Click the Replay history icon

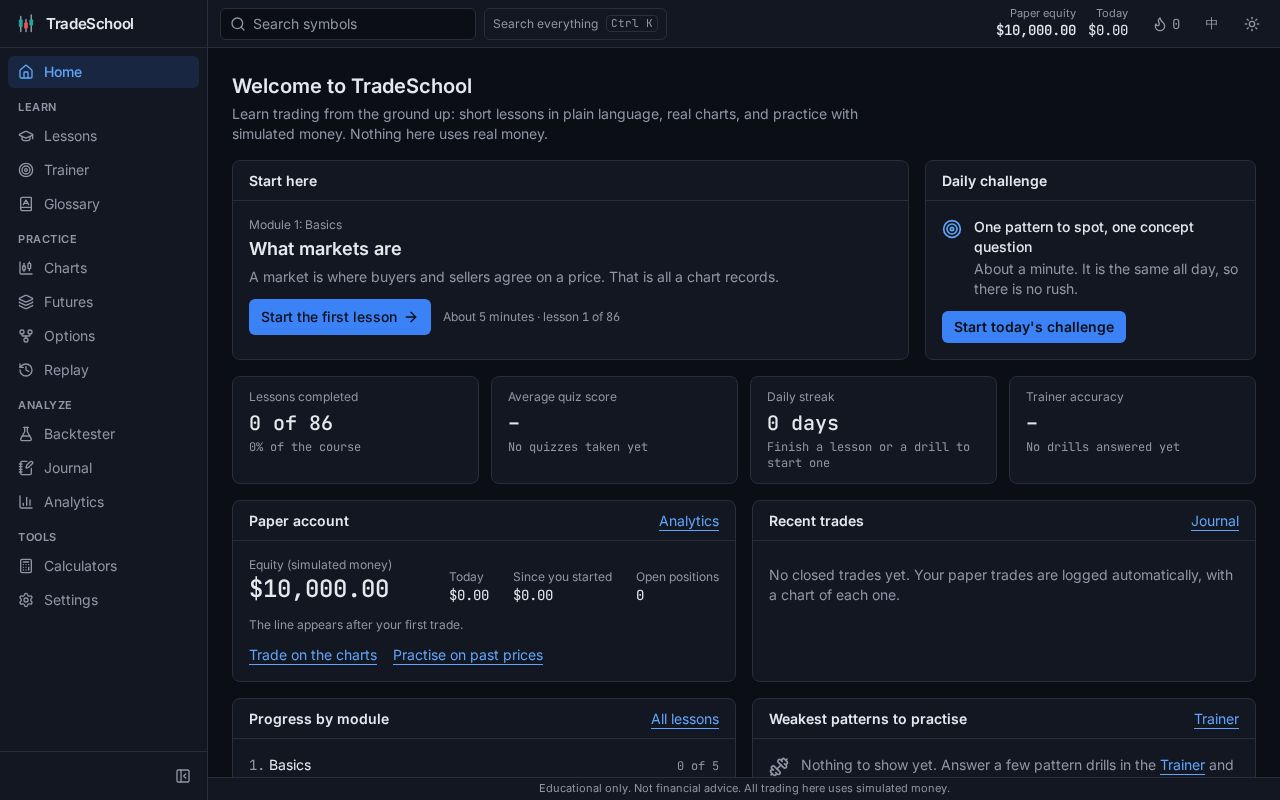tap(26, 370)
